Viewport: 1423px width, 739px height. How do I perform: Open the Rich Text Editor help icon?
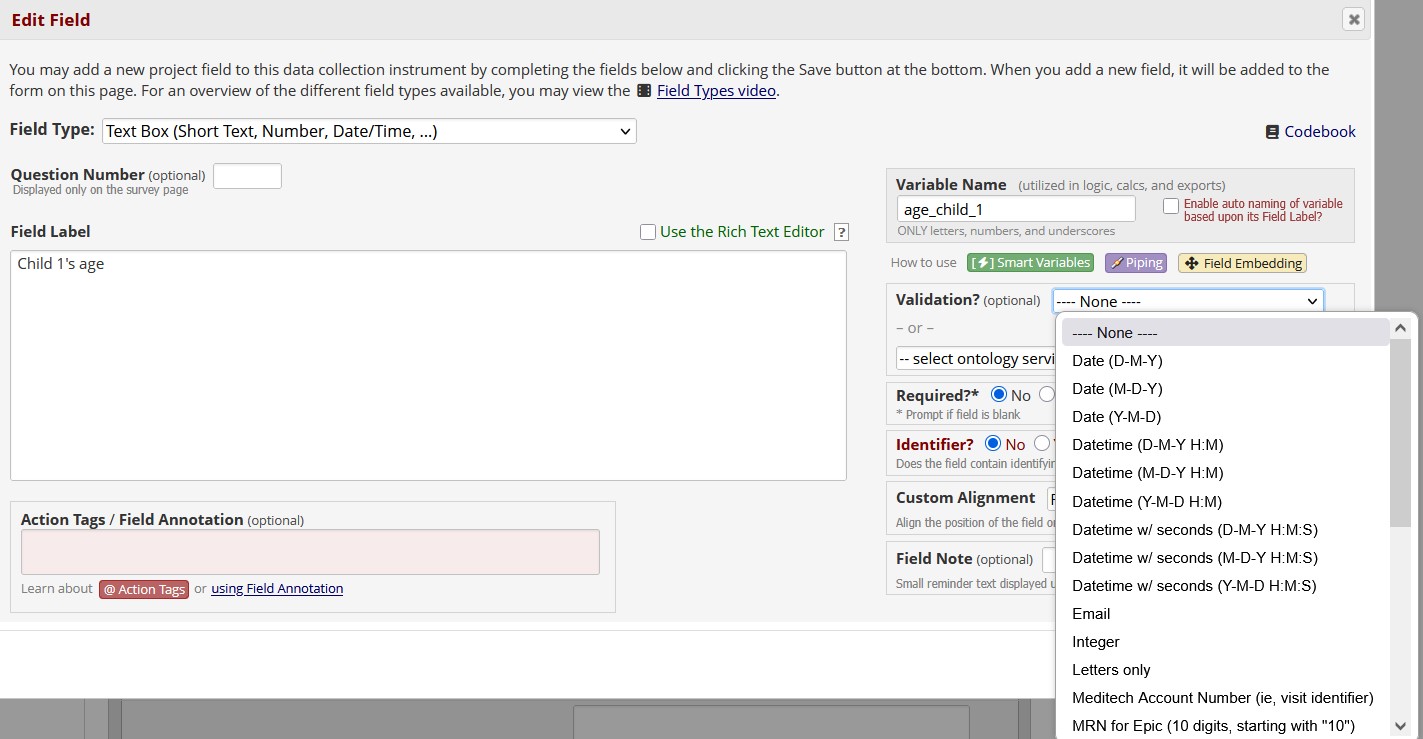pos(841,231)
